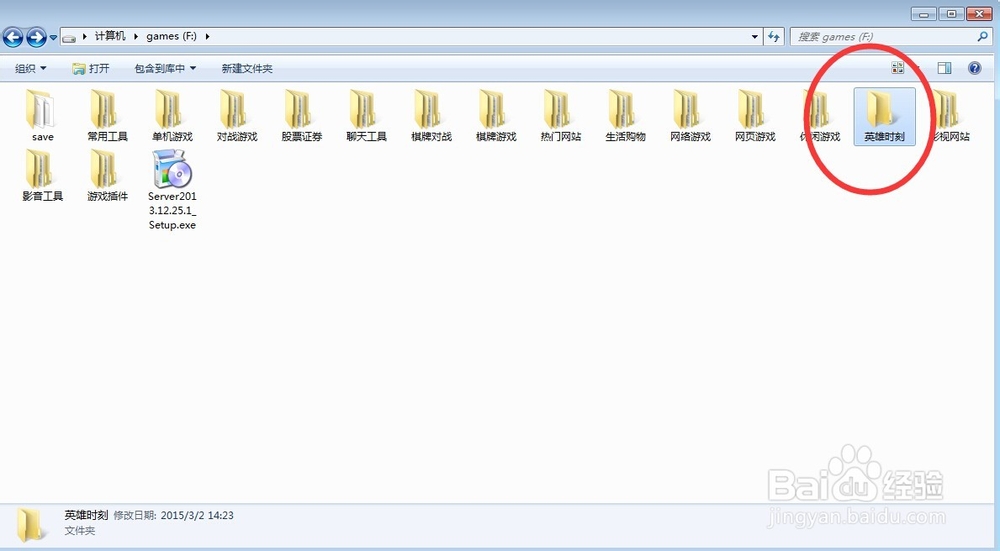Click the 英雄时刻 folder icon in details pane
This screenshot has height=551, width=1000.
29,524
